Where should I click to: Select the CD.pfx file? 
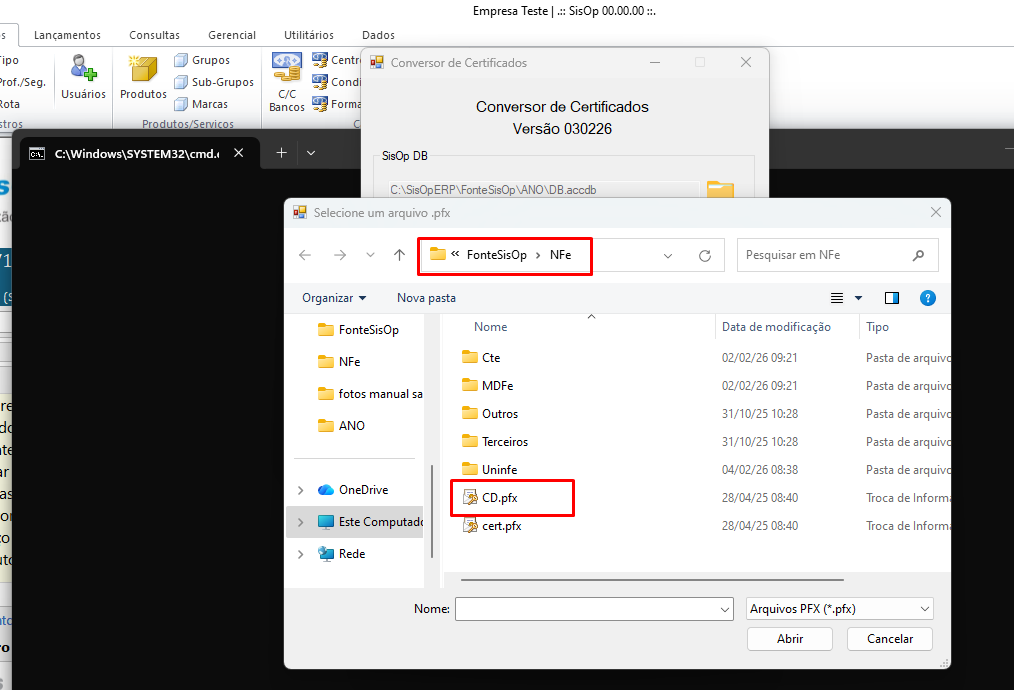click(x=499, y=497)
